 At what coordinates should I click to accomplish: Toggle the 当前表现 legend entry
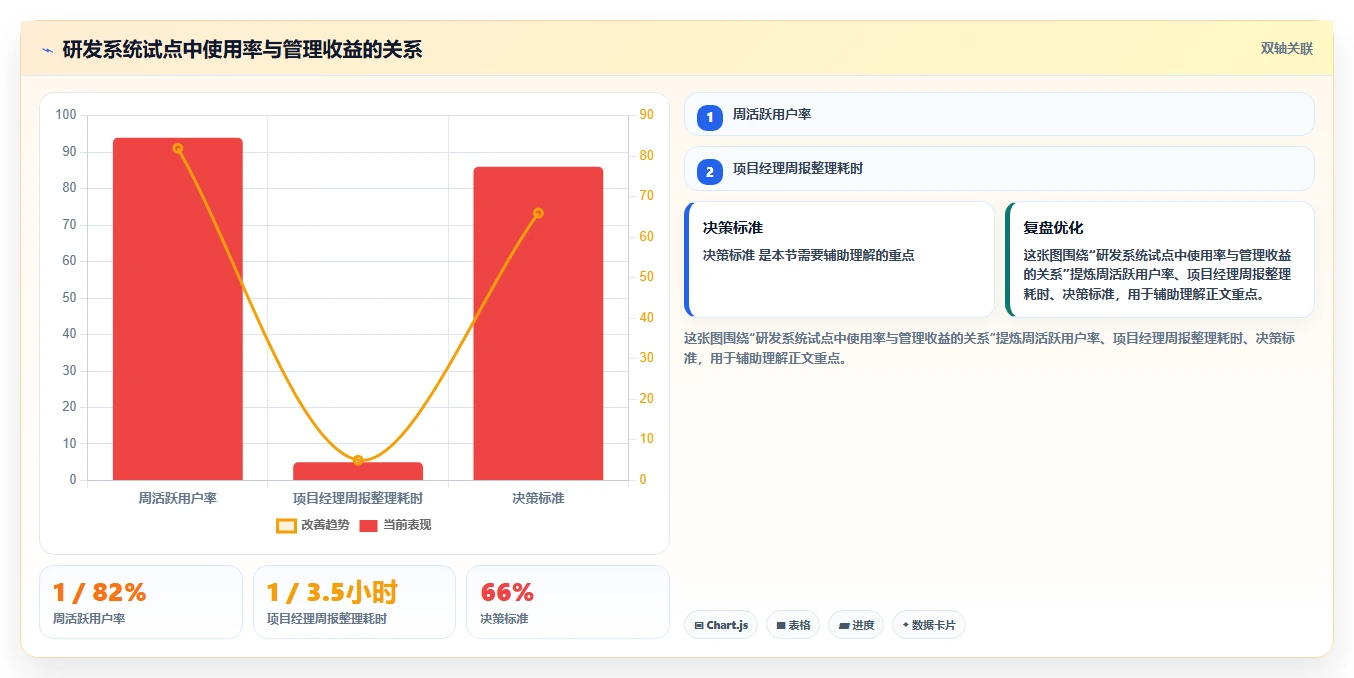coord(395,525)
